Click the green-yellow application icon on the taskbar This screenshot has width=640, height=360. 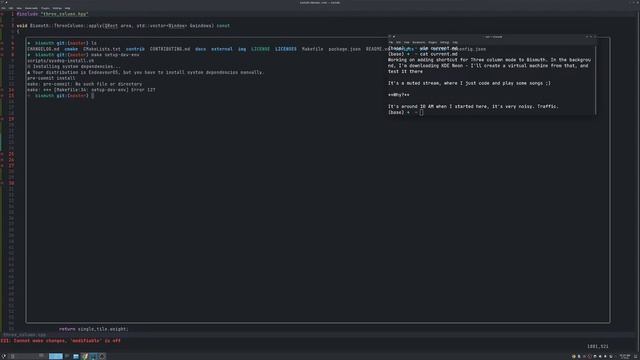click(x=84, y=356)
